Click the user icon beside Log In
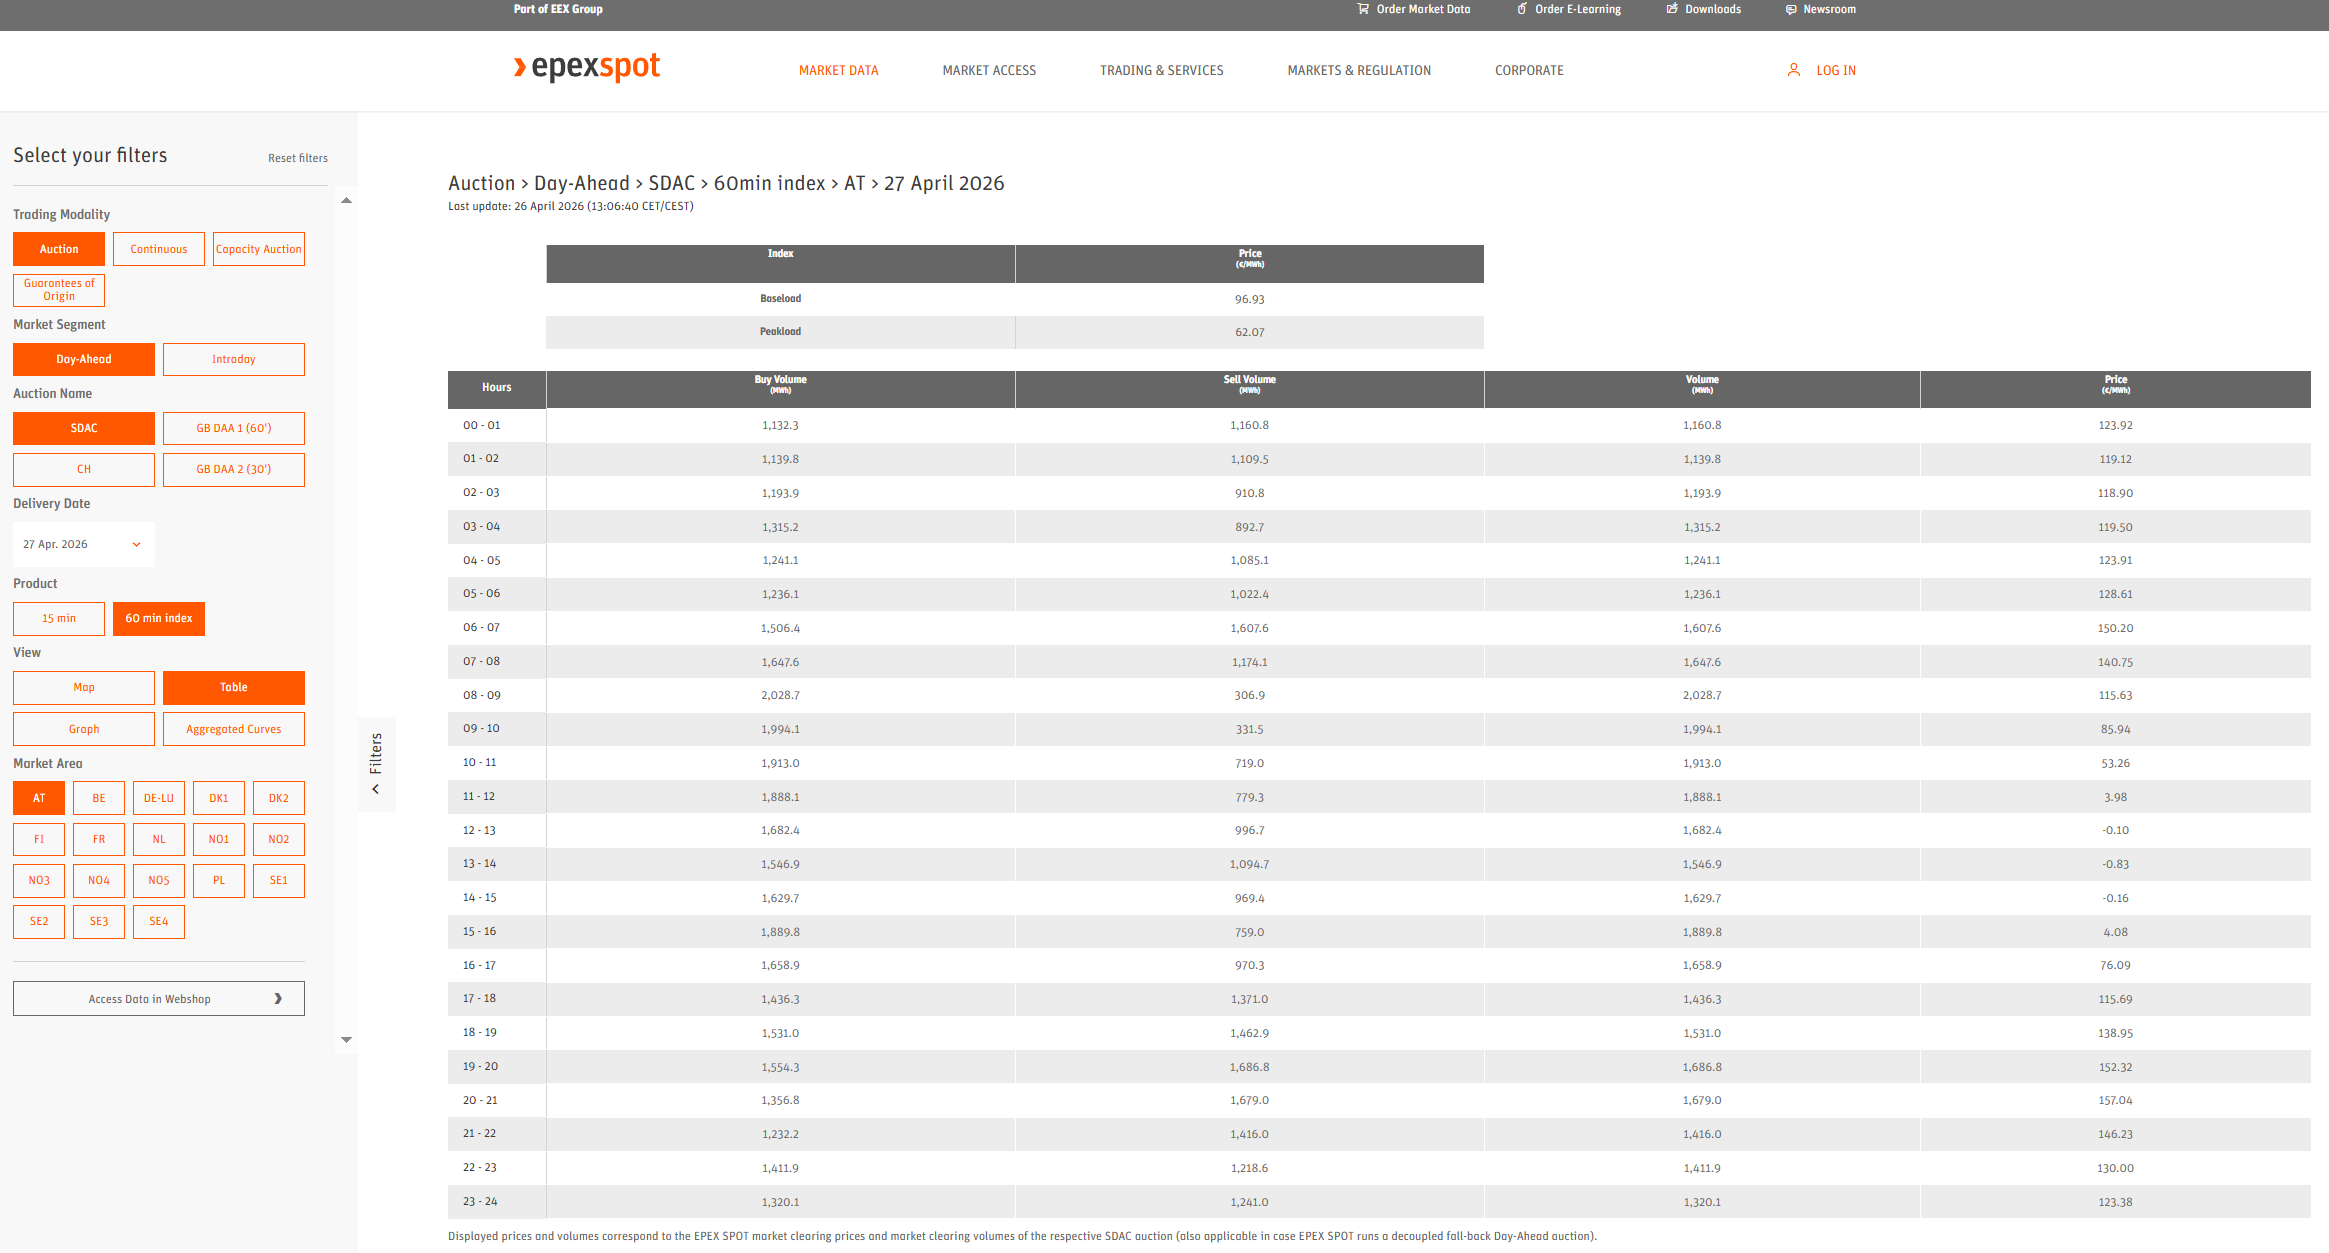2329x1253 pixels. click(x=1793, y=70)
